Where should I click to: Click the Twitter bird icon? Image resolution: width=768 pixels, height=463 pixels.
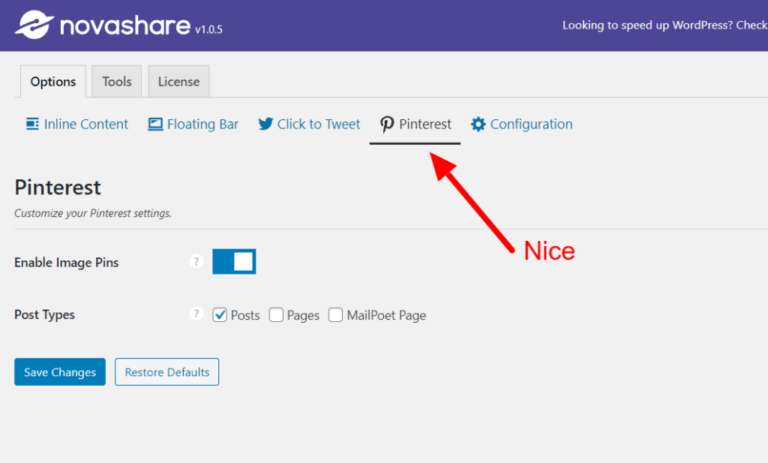(x=265, y=124)
